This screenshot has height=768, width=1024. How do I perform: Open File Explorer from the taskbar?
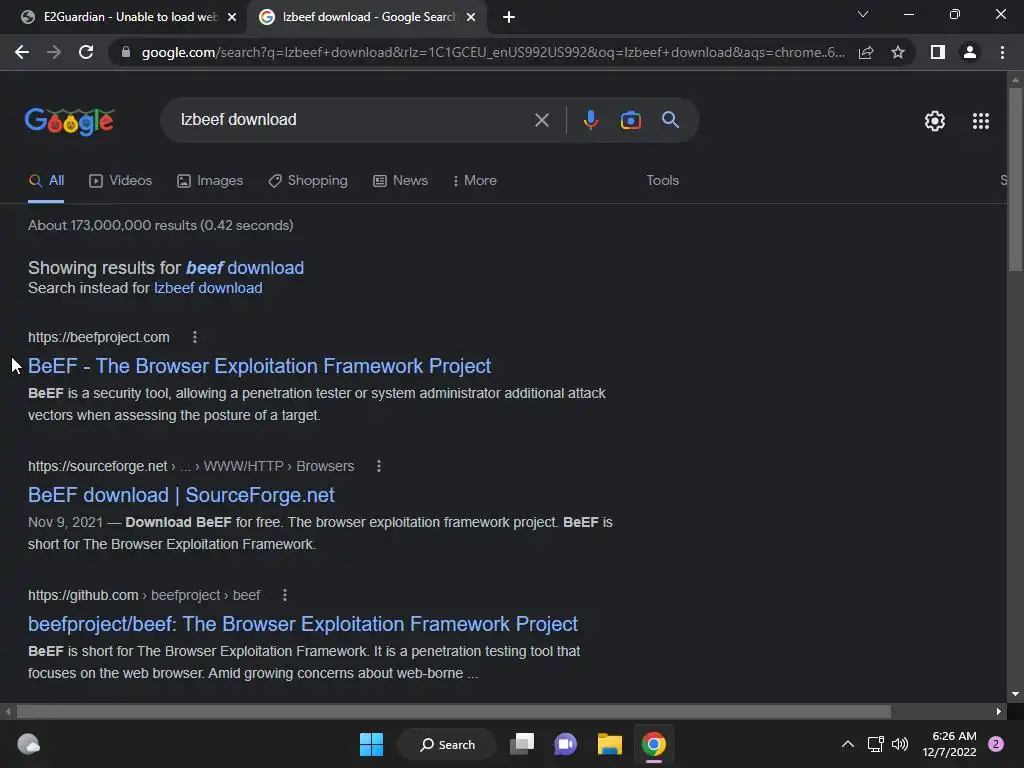point(610,744)
